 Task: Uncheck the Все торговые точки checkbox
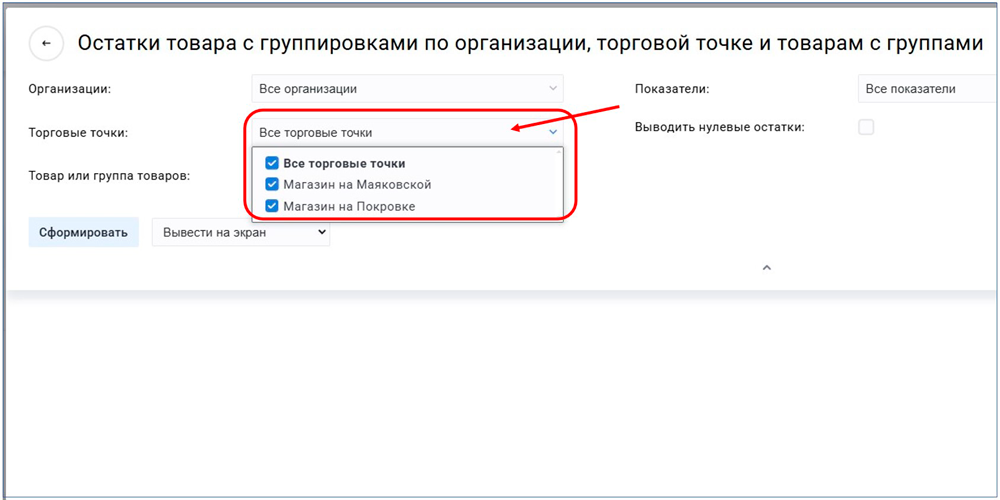pos(272,163)
